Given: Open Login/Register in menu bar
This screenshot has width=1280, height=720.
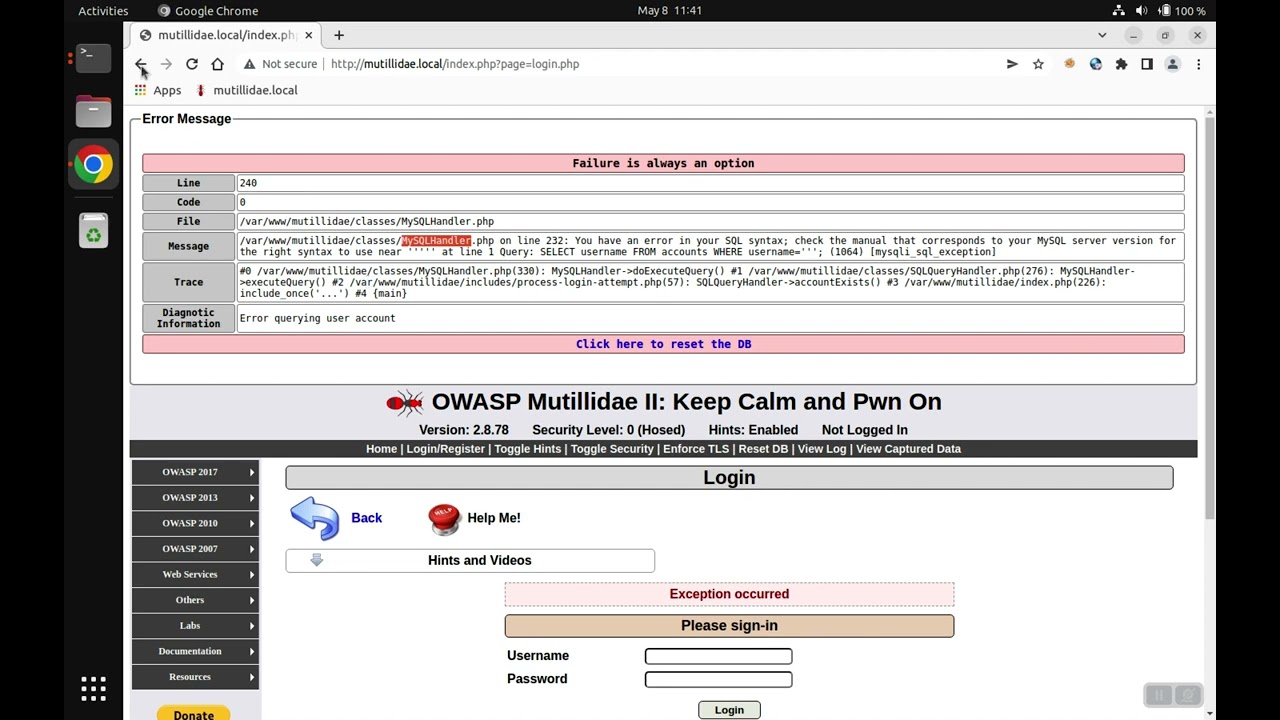Looking at the screenshot, I should tap(445, 449).
